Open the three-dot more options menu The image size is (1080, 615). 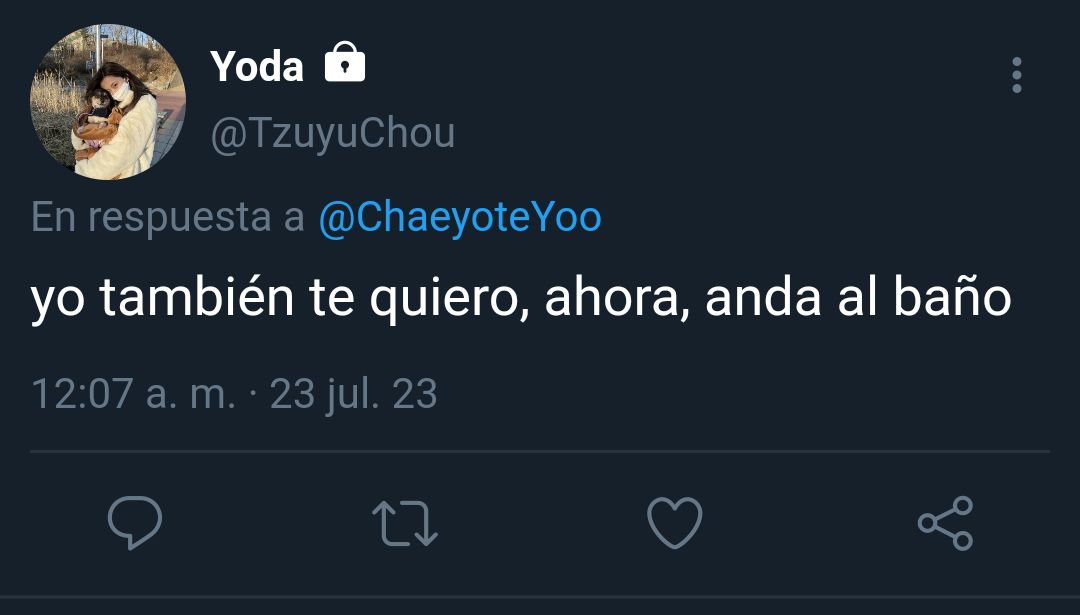[1017, 75]
